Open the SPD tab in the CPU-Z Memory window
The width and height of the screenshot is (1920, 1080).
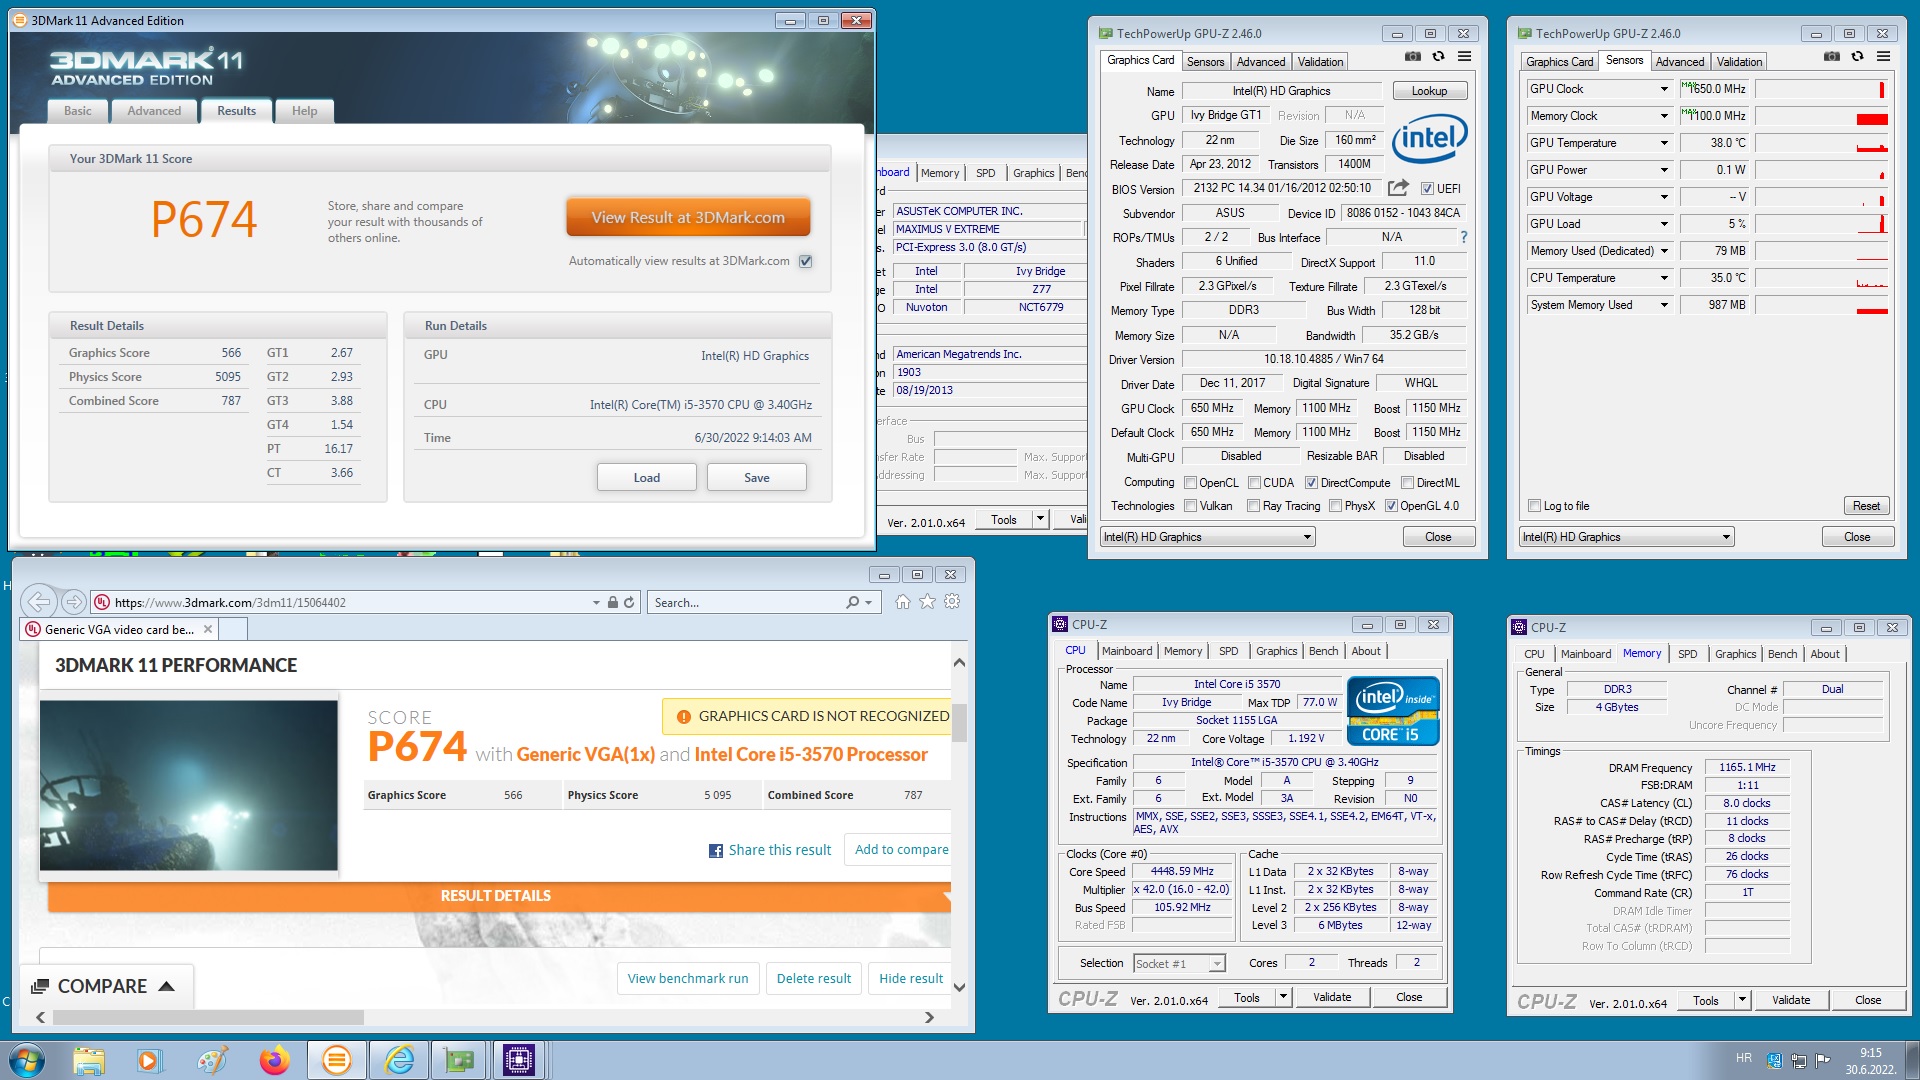tap(1687, 654)
